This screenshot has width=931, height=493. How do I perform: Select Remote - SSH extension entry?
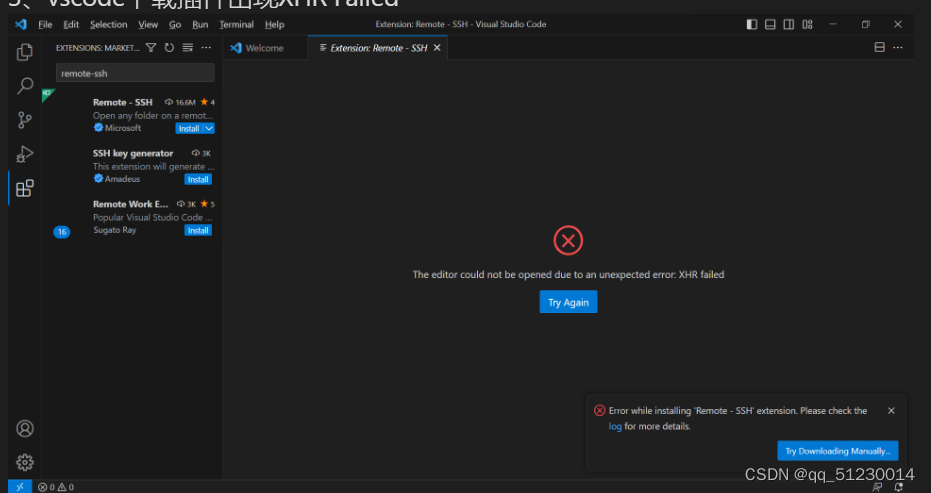coord(132,115)
